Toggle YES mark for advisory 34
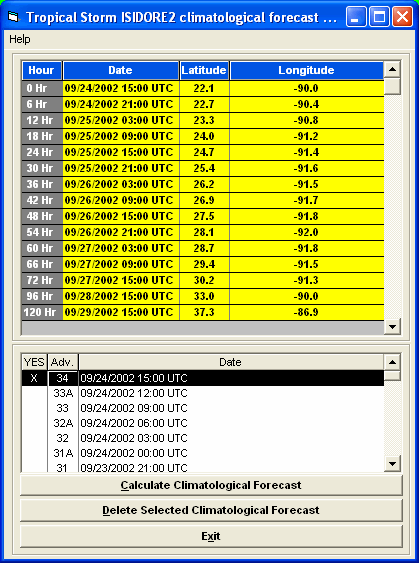This screenshot has height=563, width=419. (34, 378)
